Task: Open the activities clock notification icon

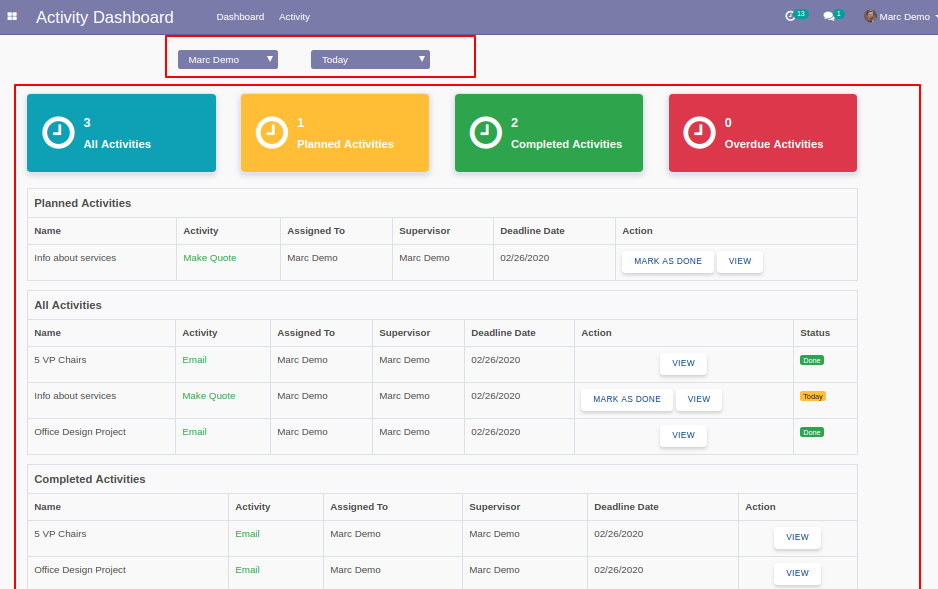Action: pos(790,16)
